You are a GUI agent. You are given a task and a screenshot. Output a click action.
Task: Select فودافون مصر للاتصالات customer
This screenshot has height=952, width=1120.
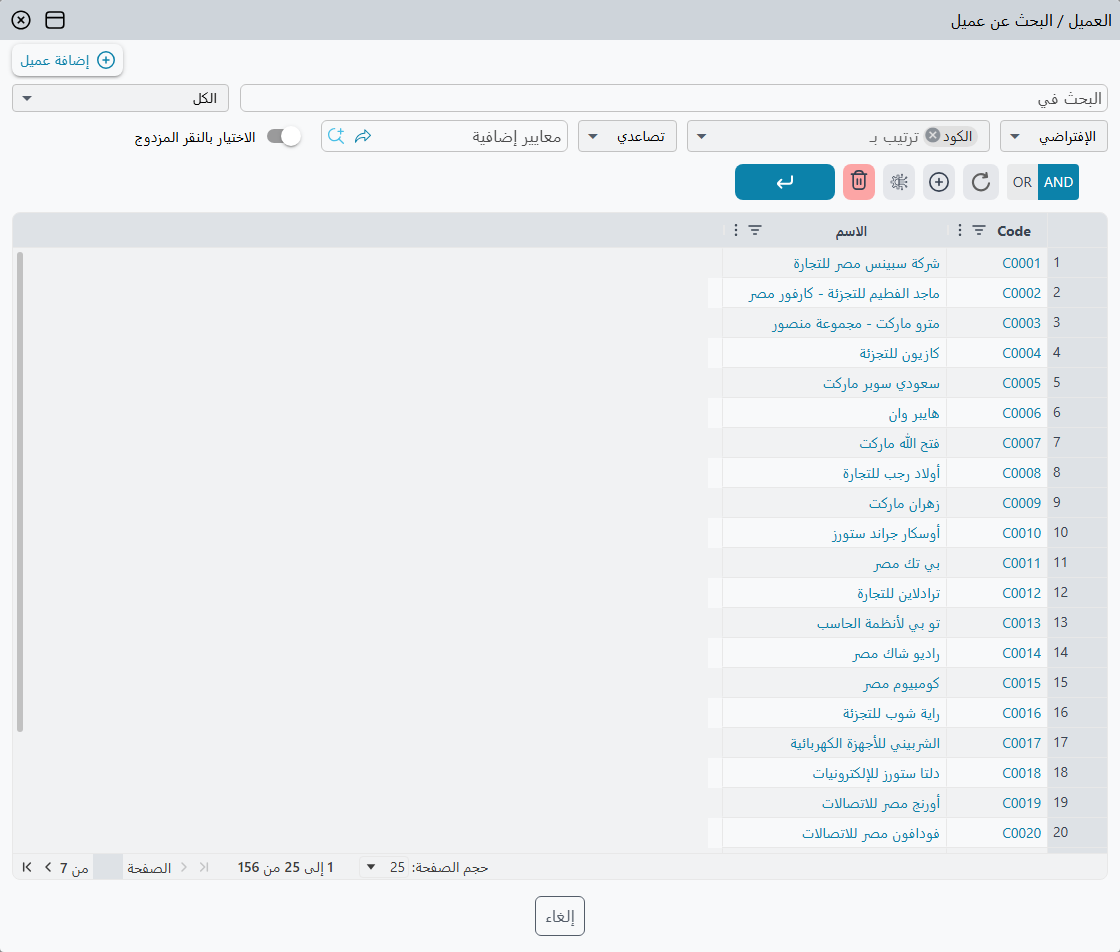point(871,833)
